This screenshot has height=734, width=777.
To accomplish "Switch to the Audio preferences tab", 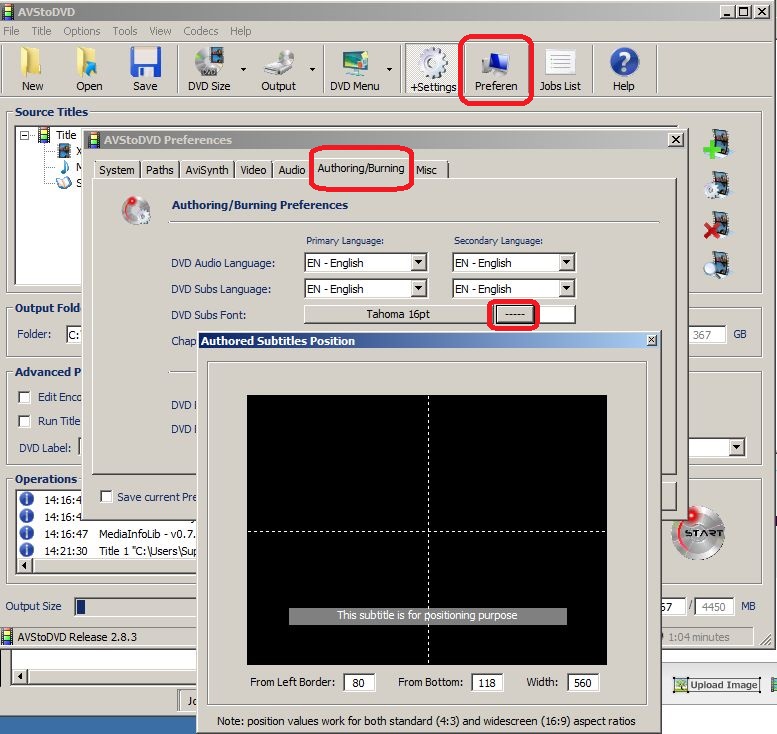I will 291,170.
